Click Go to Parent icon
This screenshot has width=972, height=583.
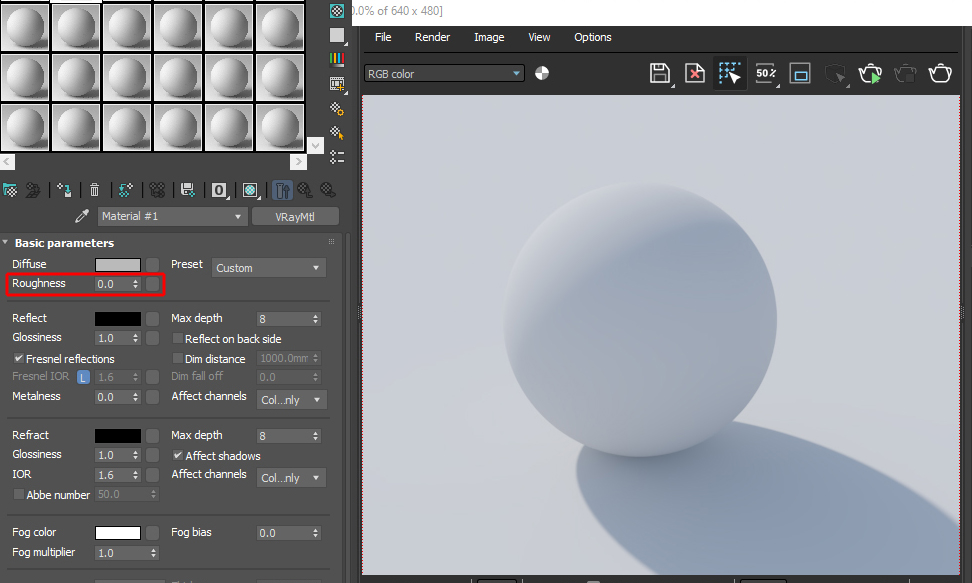click(304, 190)
